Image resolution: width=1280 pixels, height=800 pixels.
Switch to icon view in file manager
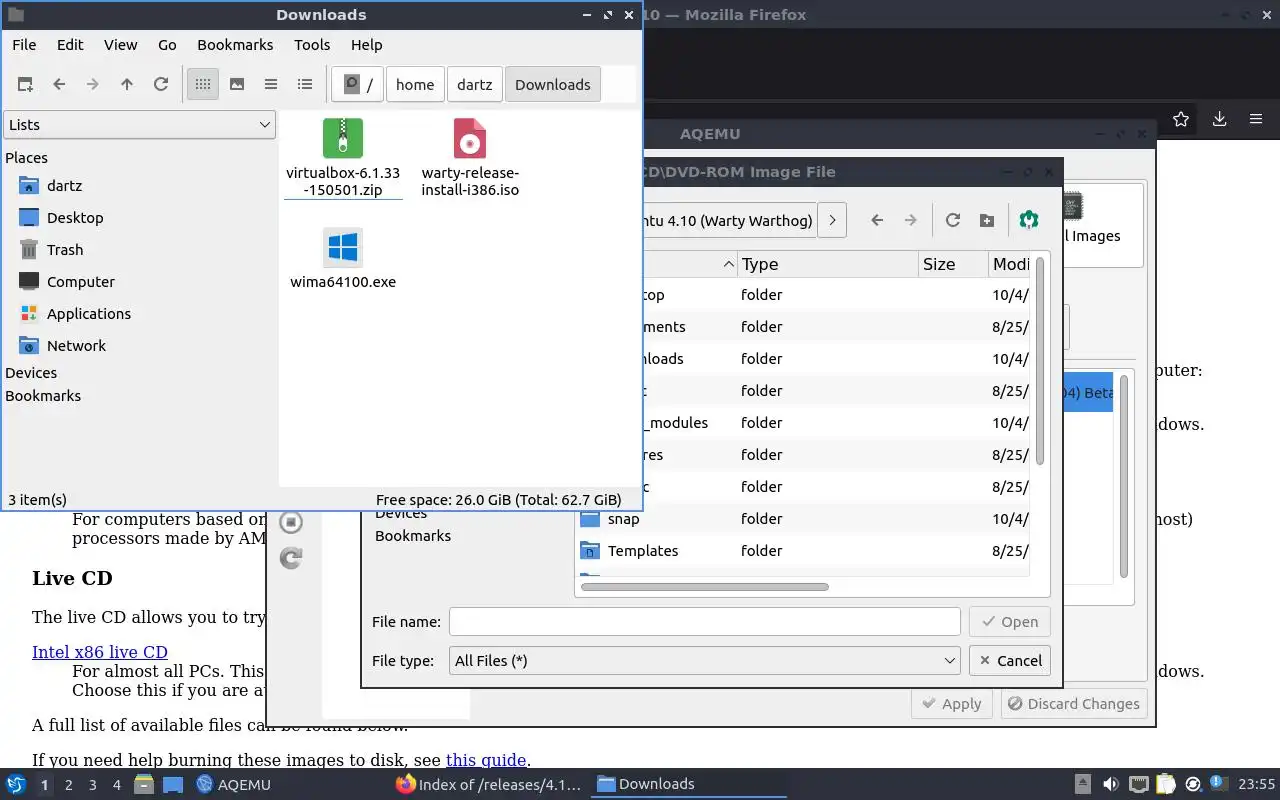(x=203, y=85)
